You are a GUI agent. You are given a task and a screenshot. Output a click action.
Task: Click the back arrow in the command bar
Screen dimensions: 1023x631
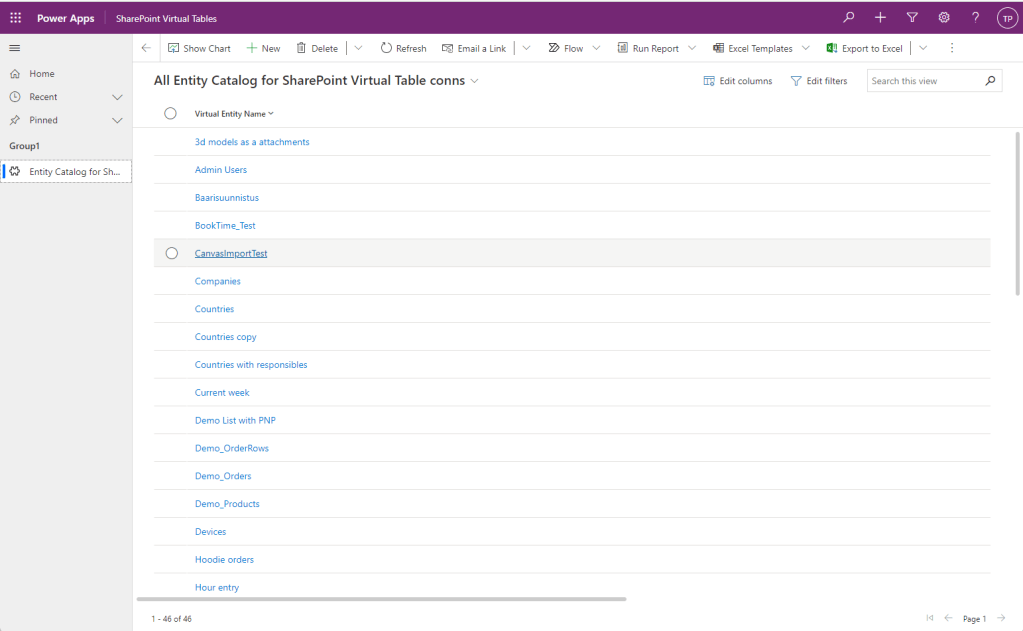[x=146, y=48]
